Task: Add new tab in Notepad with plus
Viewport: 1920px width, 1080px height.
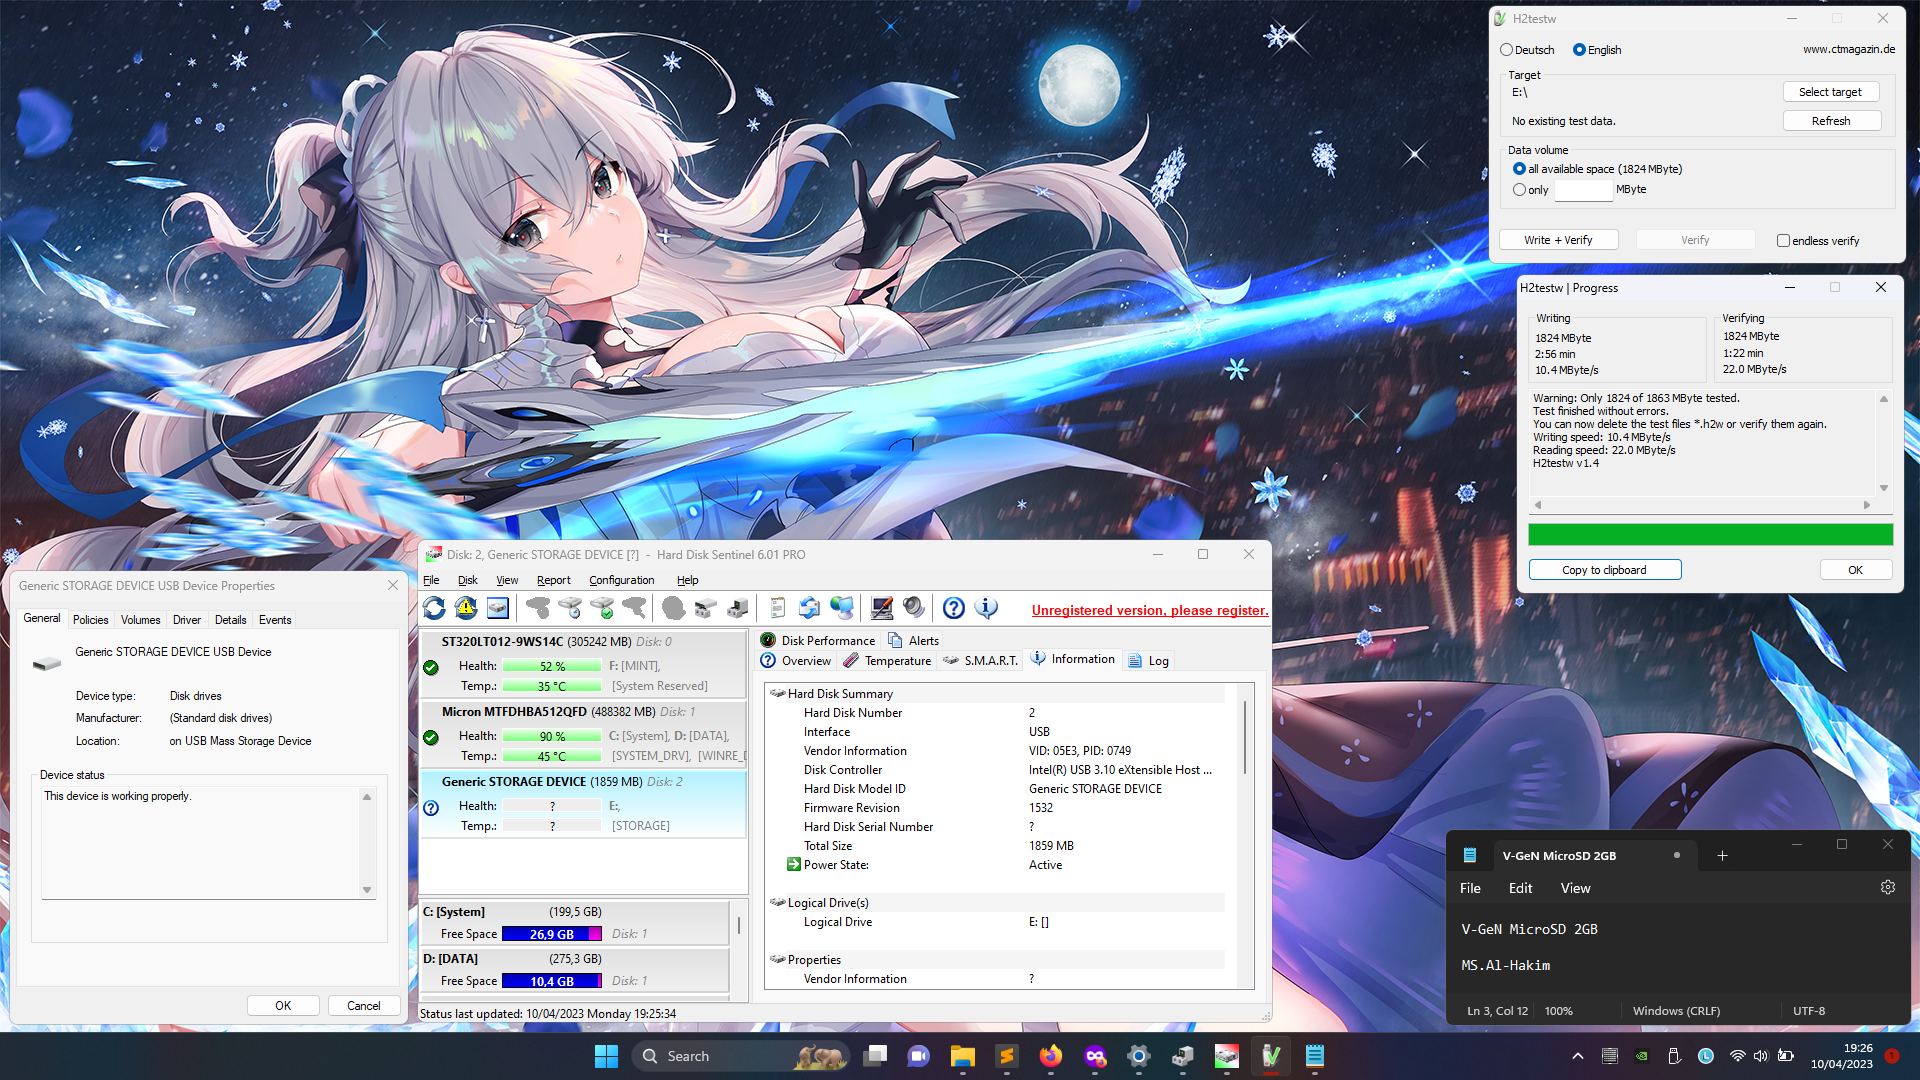Action: click(1722, 856)
